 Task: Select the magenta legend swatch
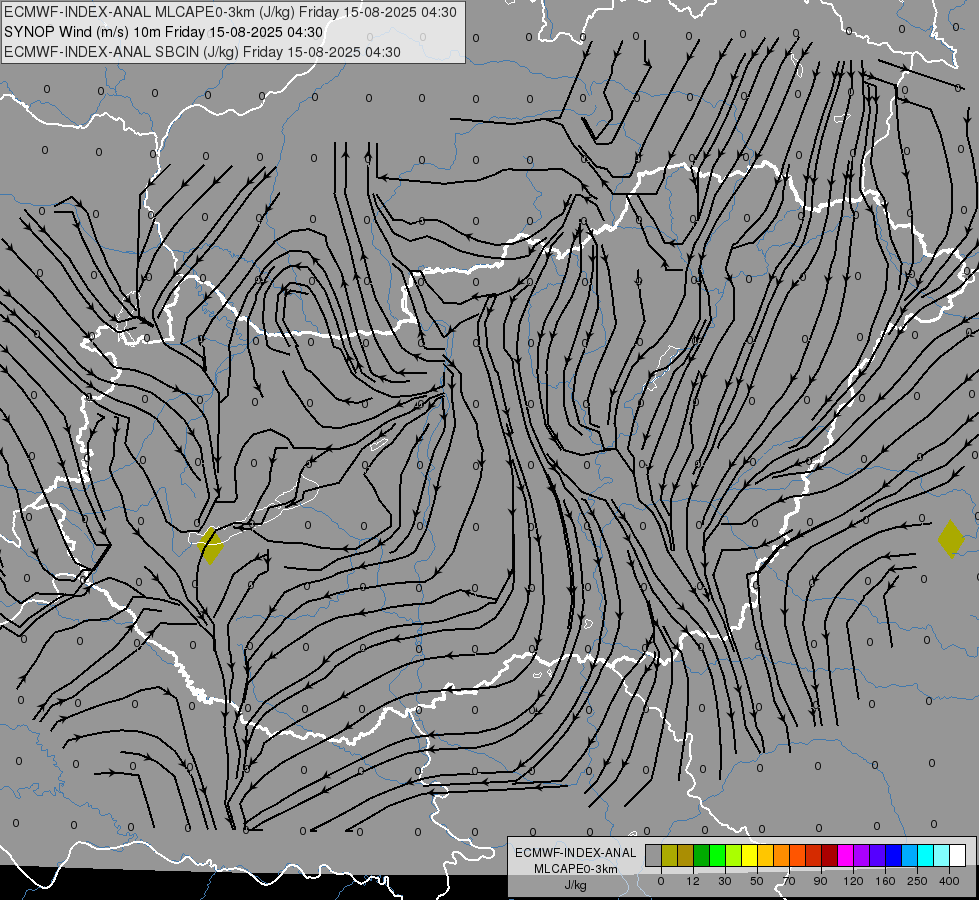(846, 856)
